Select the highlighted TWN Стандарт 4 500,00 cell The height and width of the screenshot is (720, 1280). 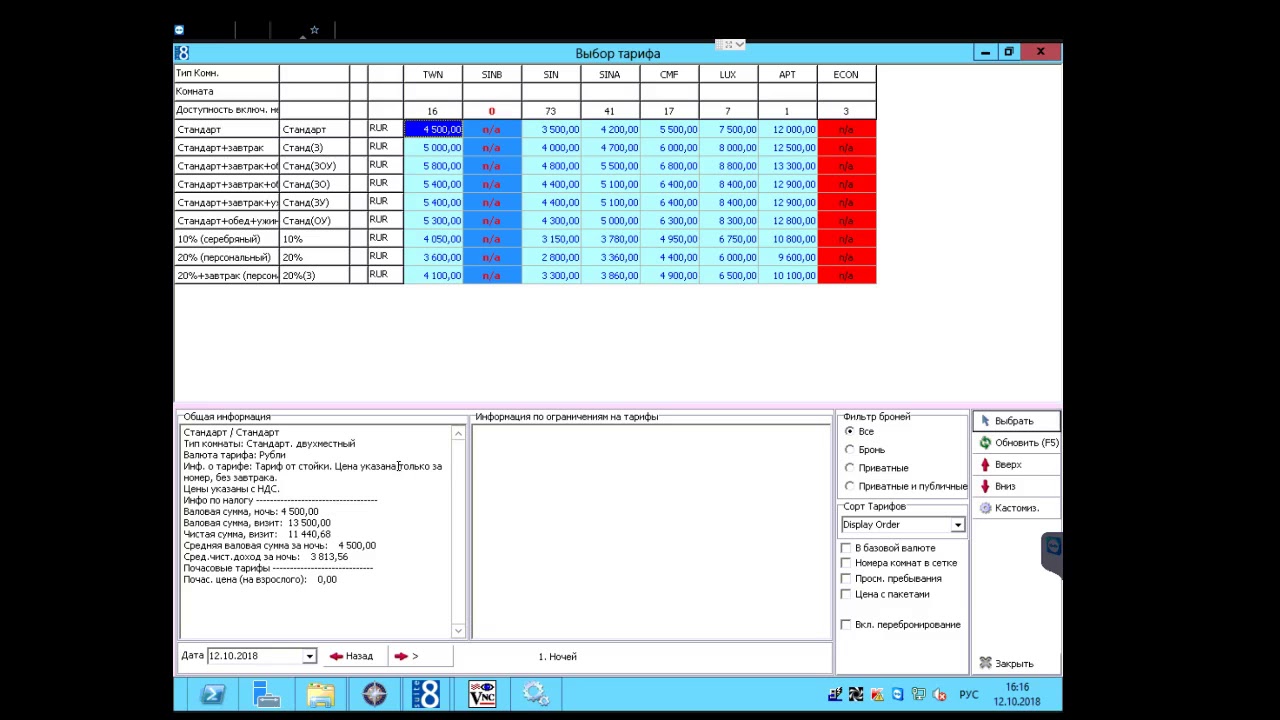433,129
